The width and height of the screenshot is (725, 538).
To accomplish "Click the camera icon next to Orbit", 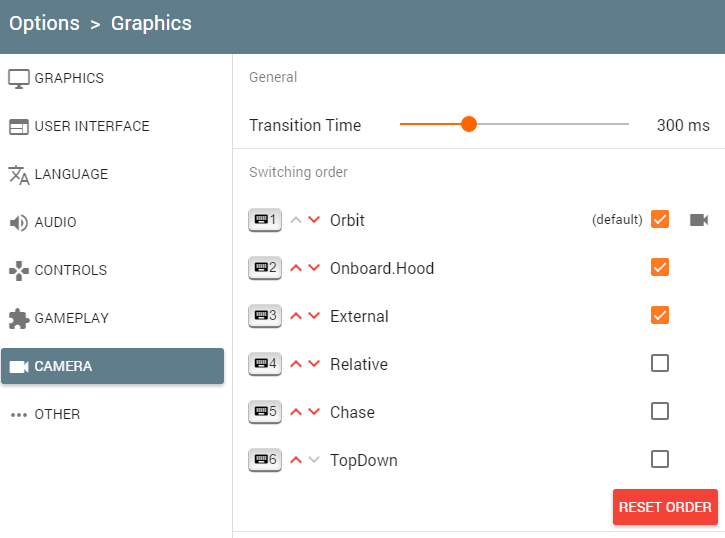I will [699, 220].
